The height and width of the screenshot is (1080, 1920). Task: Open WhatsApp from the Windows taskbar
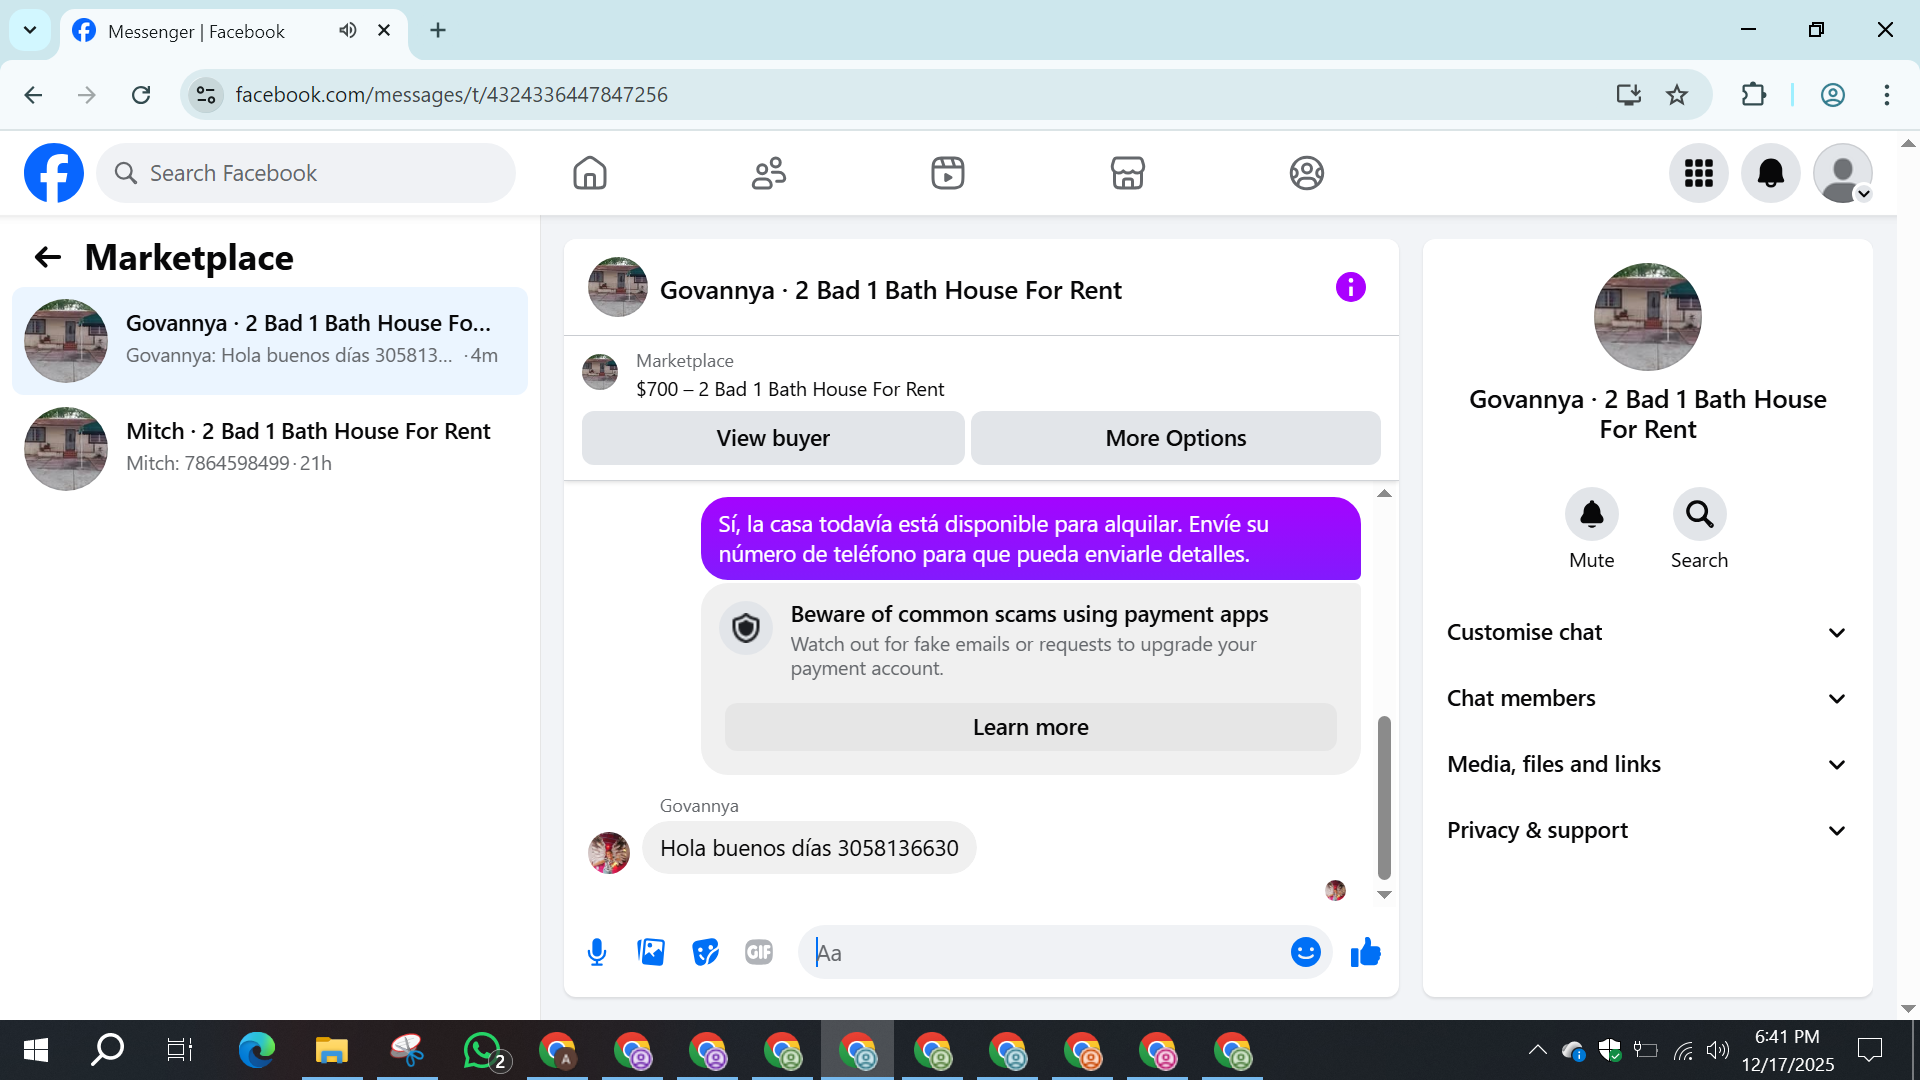point(483,1050)
